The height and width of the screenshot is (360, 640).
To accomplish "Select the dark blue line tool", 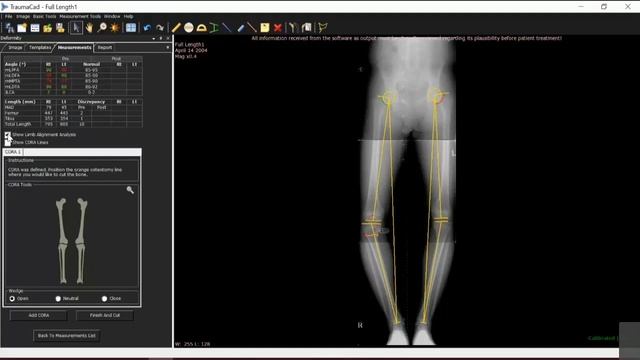I will coord(227,27).
